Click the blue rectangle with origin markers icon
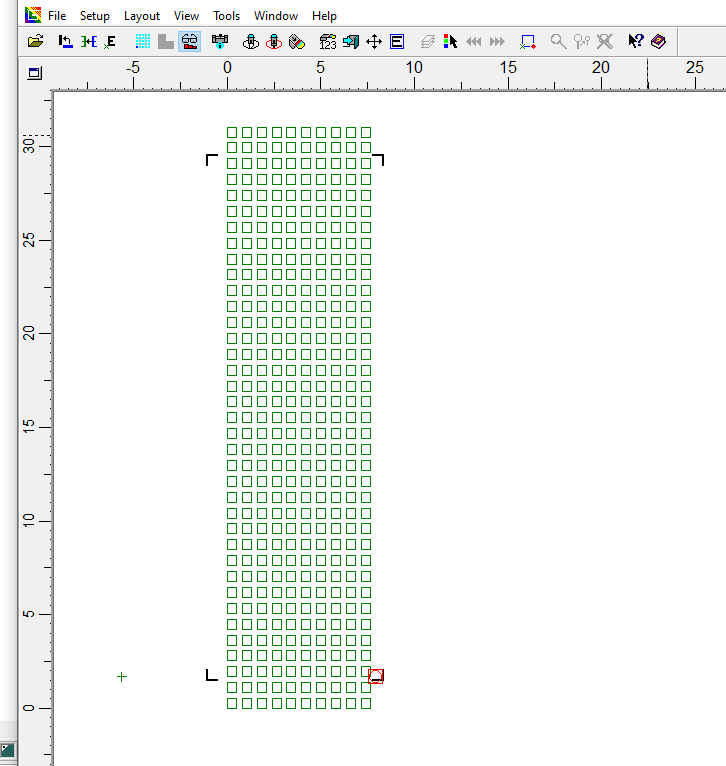Screen dimensions: 726x766 click(x=528, y=42)
